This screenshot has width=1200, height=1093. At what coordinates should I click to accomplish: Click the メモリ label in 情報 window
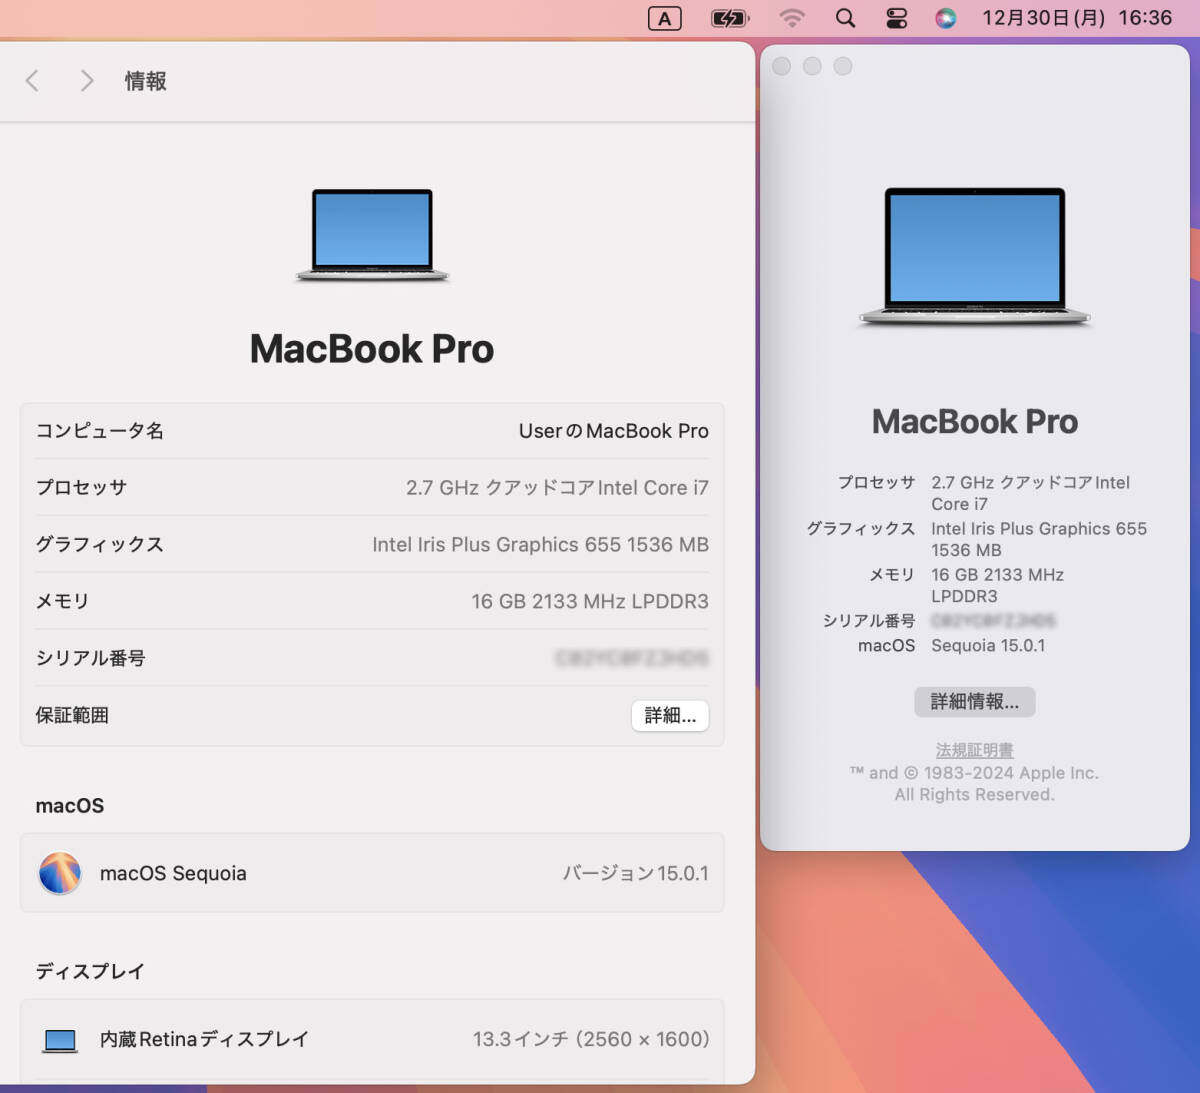click(x=62, y=601)
